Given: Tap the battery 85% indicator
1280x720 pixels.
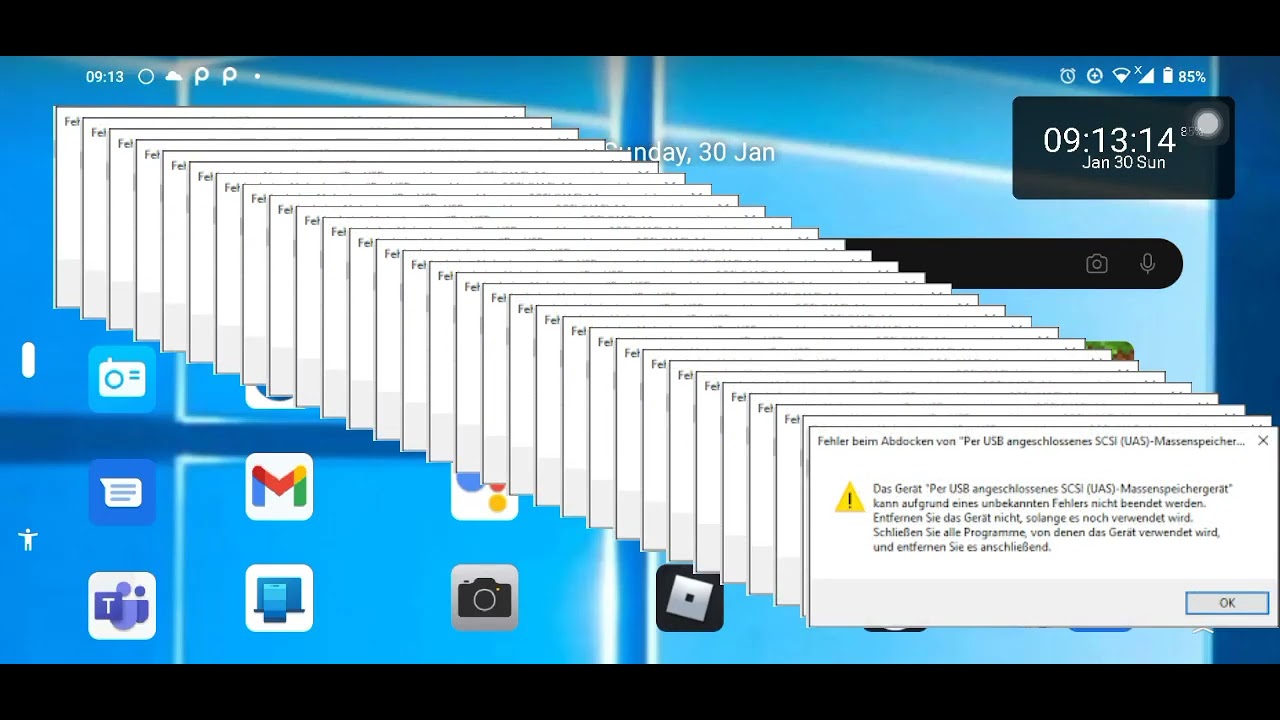Looking at the screenshot, I should (1183, 76).
